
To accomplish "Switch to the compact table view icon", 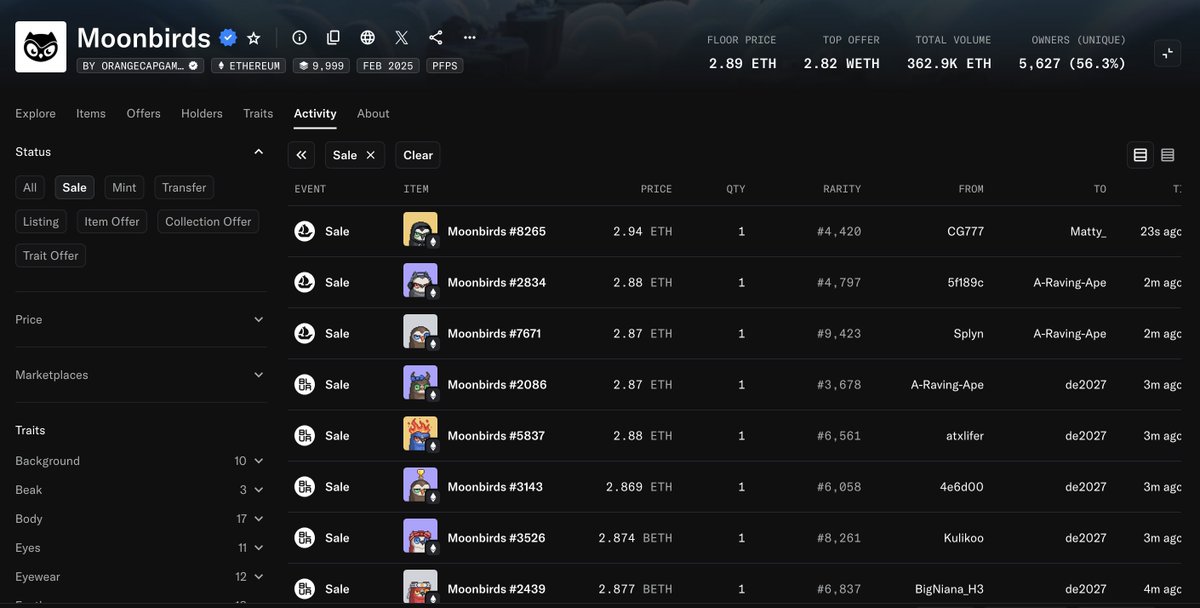I will click(x=1167, y=155).
